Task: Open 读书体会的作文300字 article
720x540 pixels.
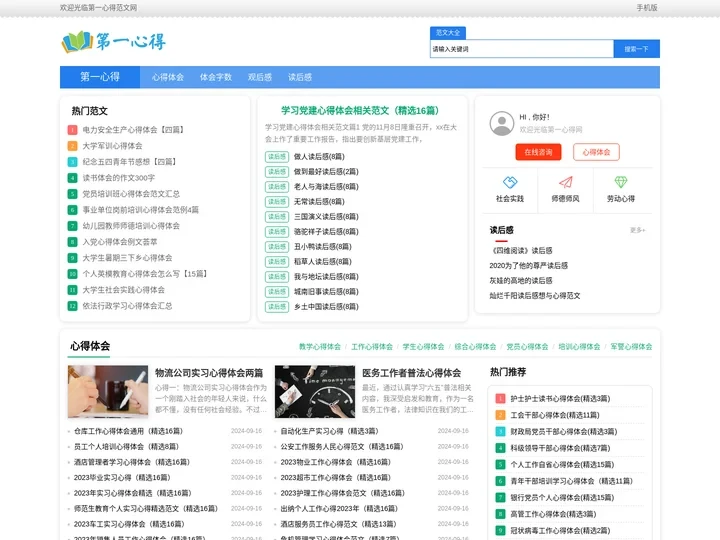Action: (x=118, y=178)
